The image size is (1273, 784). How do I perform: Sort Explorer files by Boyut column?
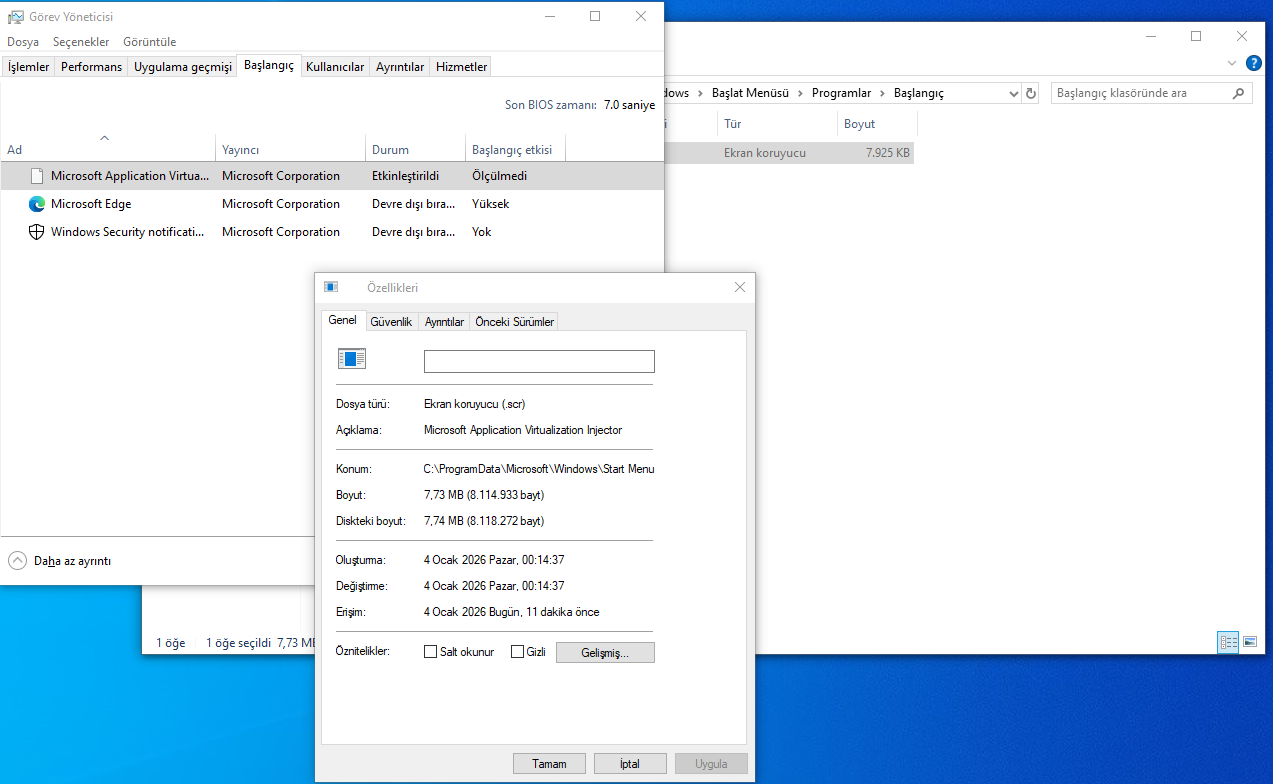tap(877, 124)
